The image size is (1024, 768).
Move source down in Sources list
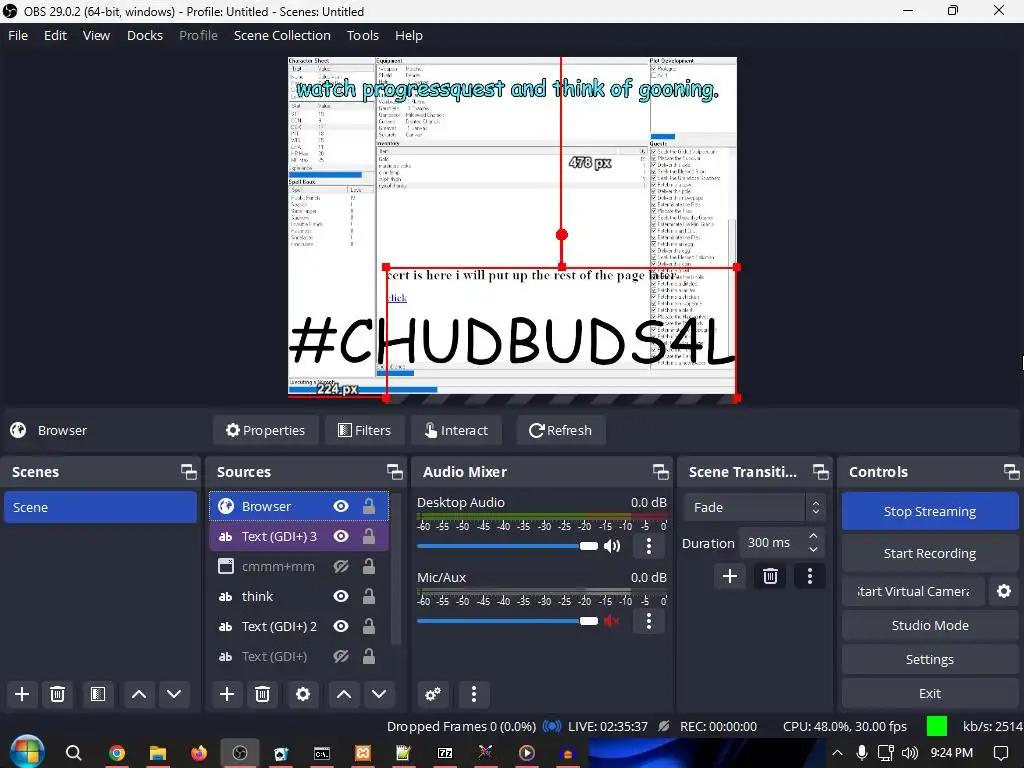coord(379,694)
